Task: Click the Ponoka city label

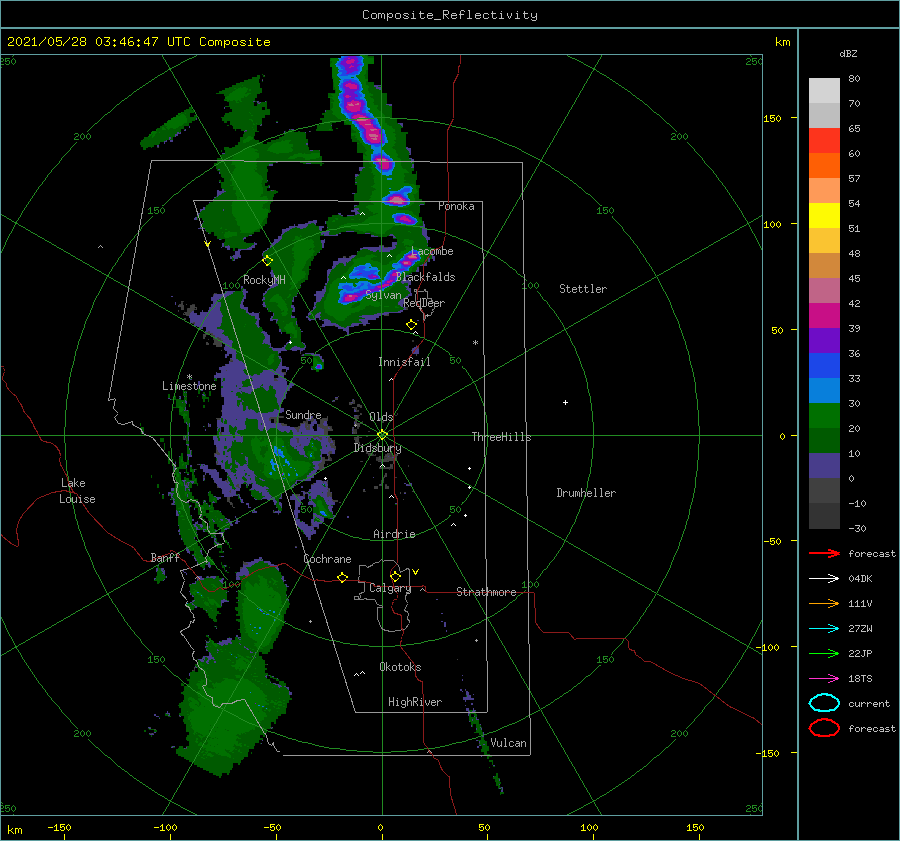Action: 456,206
